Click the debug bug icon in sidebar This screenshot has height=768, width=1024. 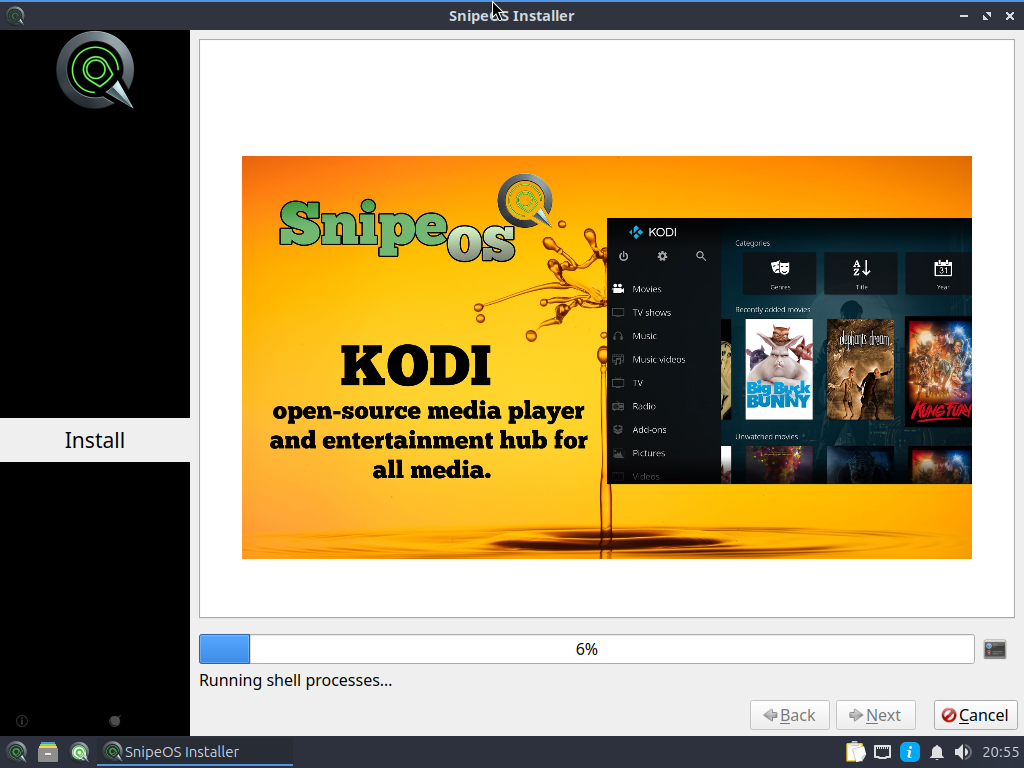point(115,721)
